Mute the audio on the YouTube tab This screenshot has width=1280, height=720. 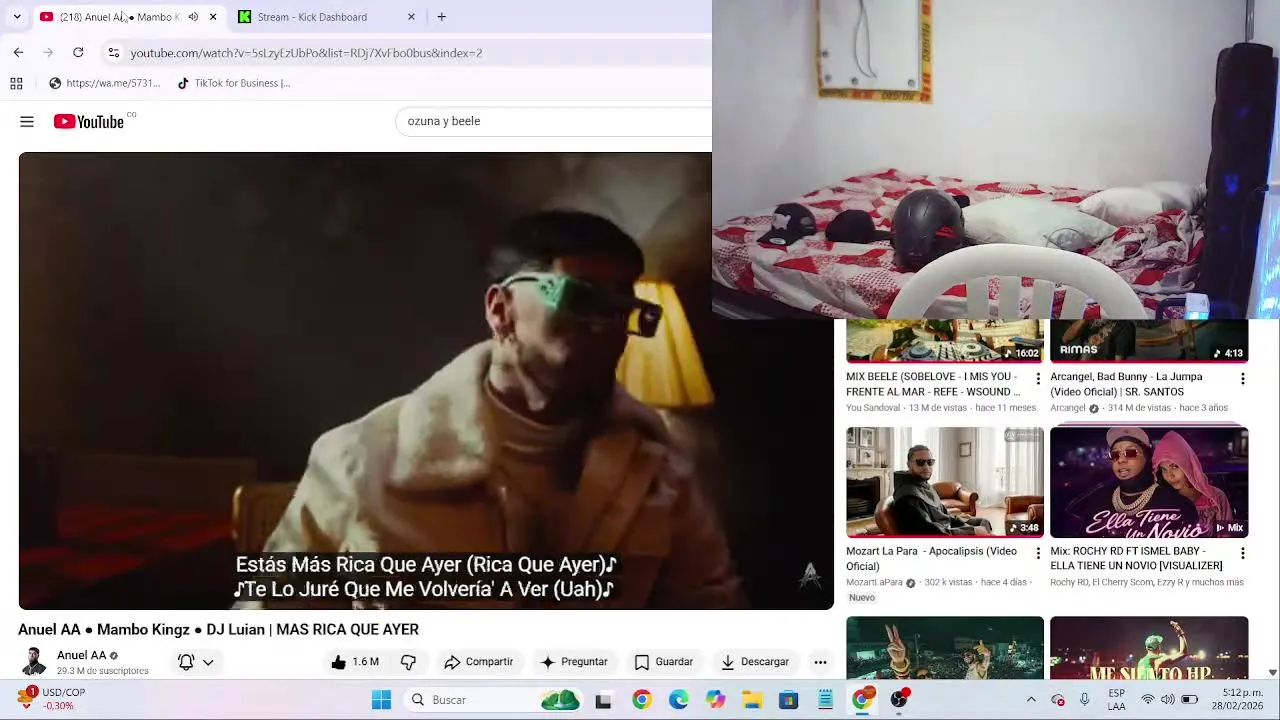[x=193, y=17]
